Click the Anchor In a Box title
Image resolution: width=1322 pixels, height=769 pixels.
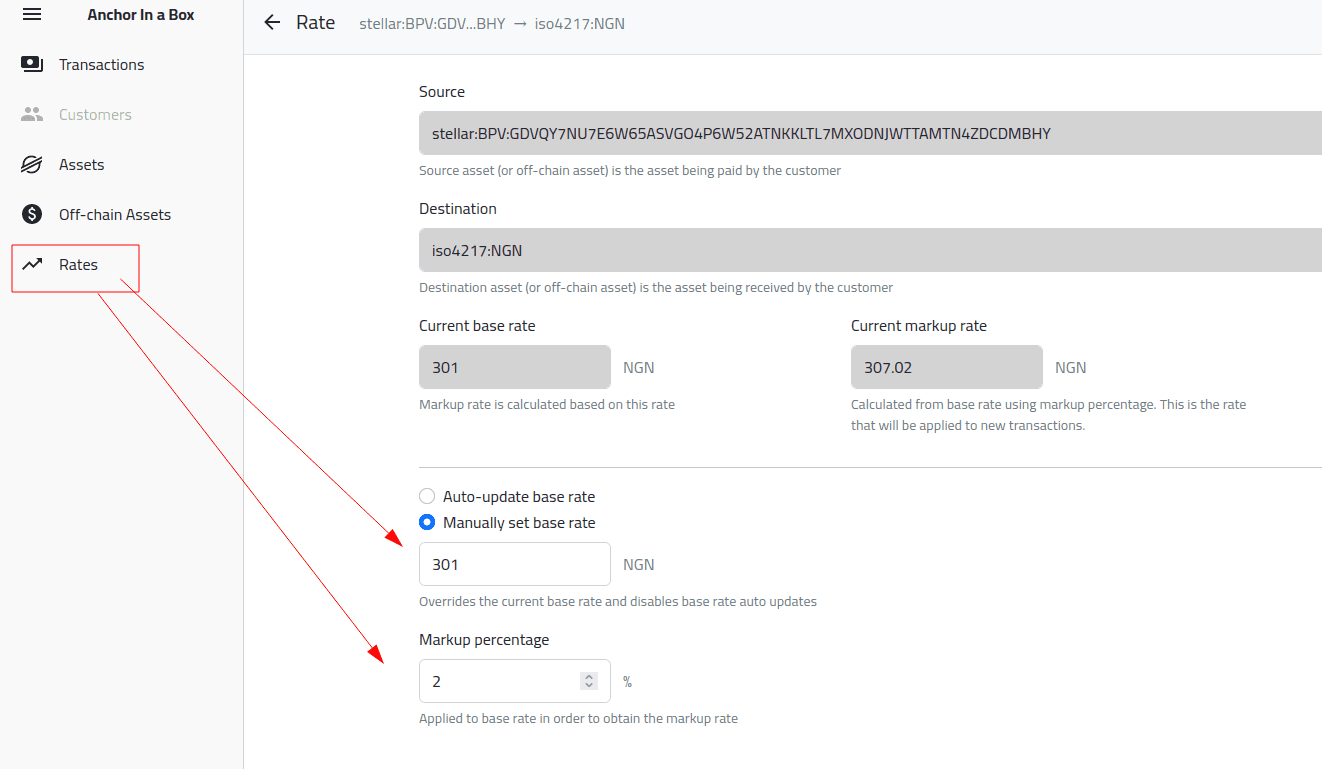tap(141, 15)
